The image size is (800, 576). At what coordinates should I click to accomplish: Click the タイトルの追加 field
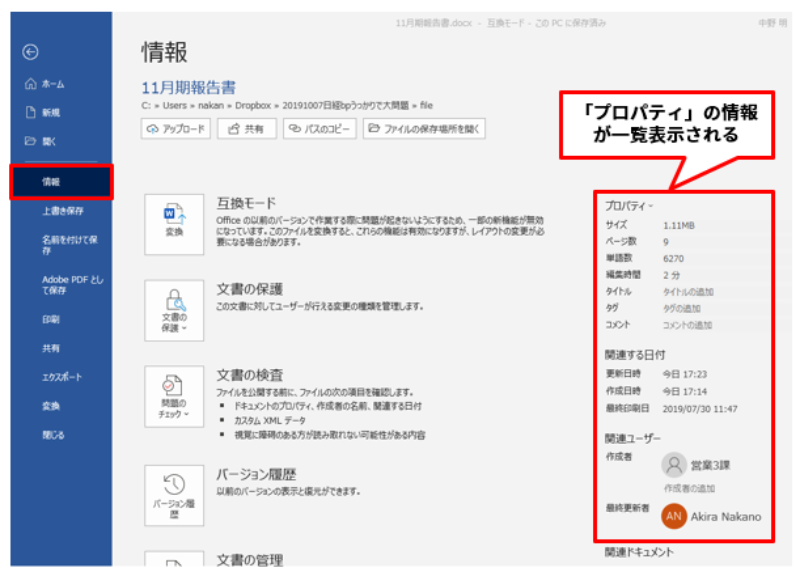click(x=690, y=291)
